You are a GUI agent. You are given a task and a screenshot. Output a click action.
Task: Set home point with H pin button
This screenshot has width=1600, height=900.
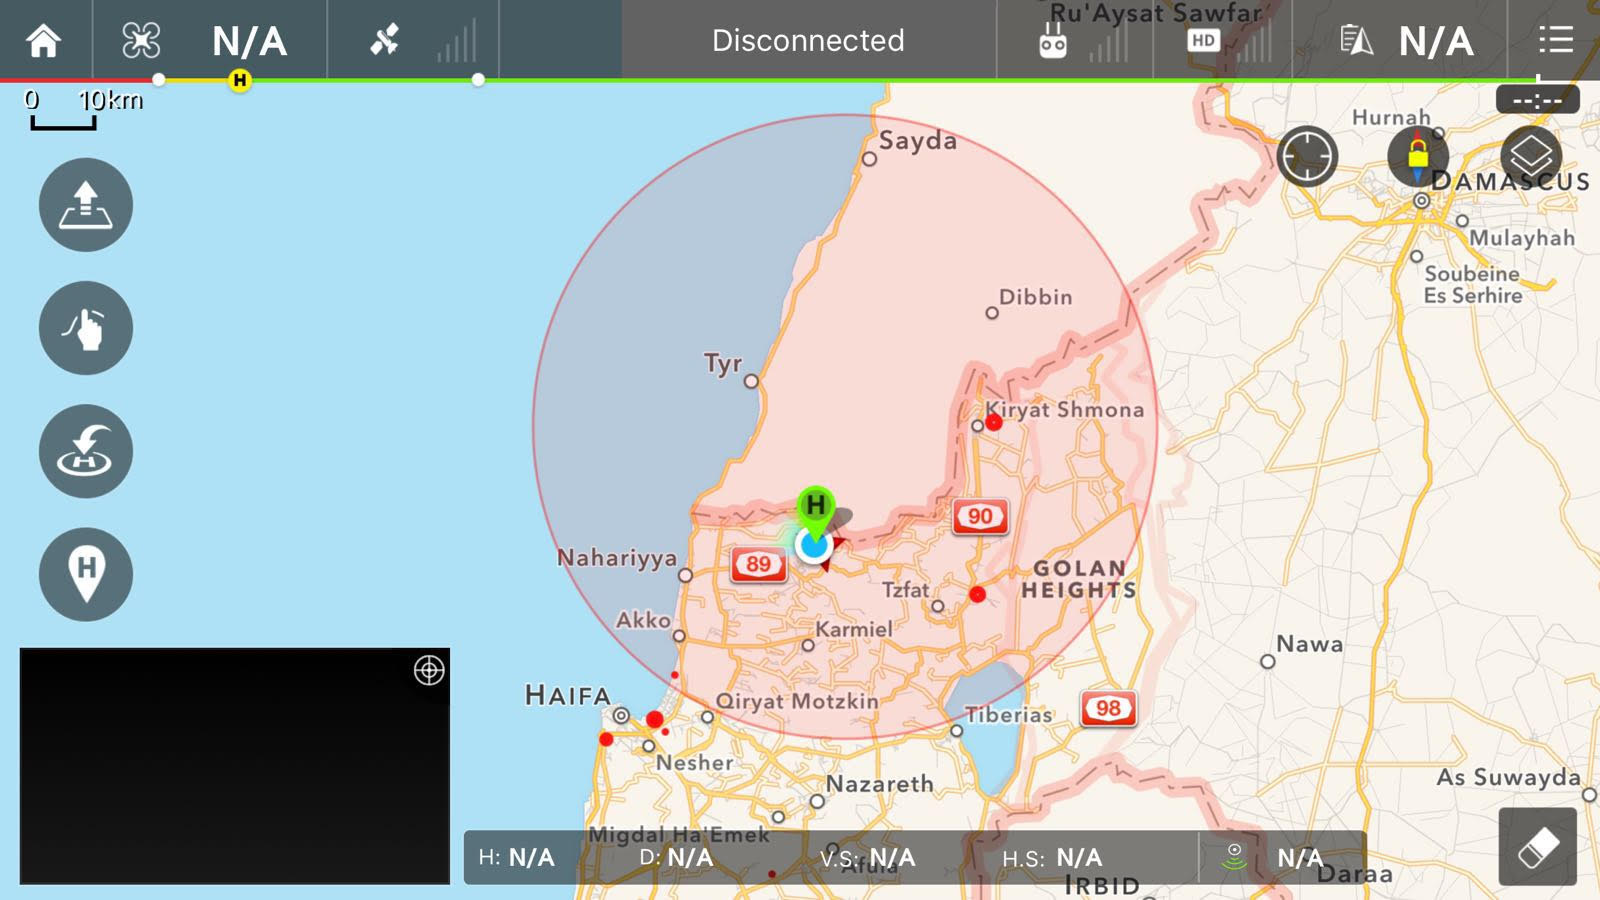pos(86,574)
